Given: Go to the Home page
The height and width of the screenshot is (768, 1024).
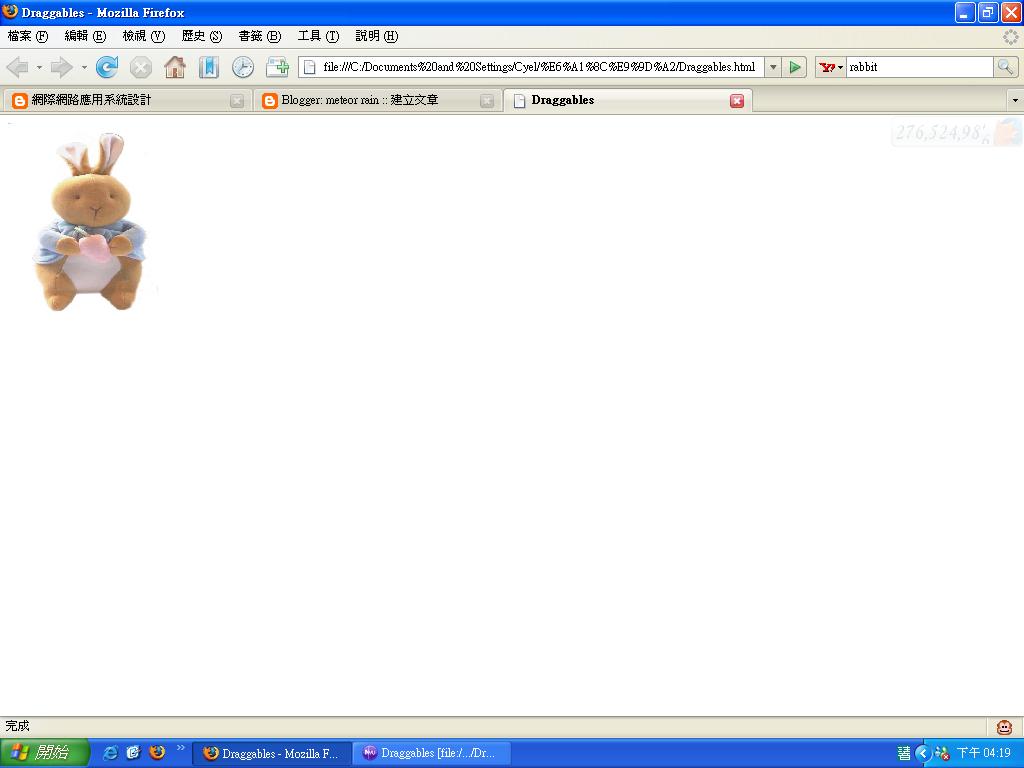Looking at the screenshot, I should (175, 67).
